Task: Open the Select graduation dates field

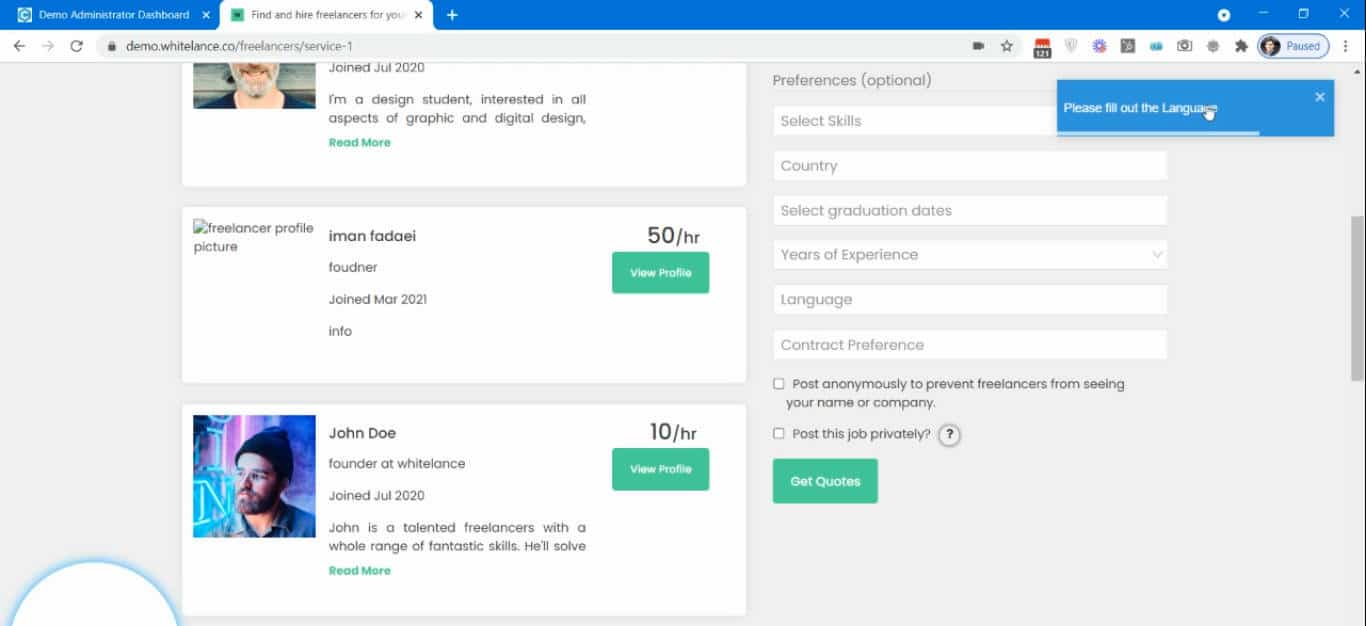Action: 970,211
